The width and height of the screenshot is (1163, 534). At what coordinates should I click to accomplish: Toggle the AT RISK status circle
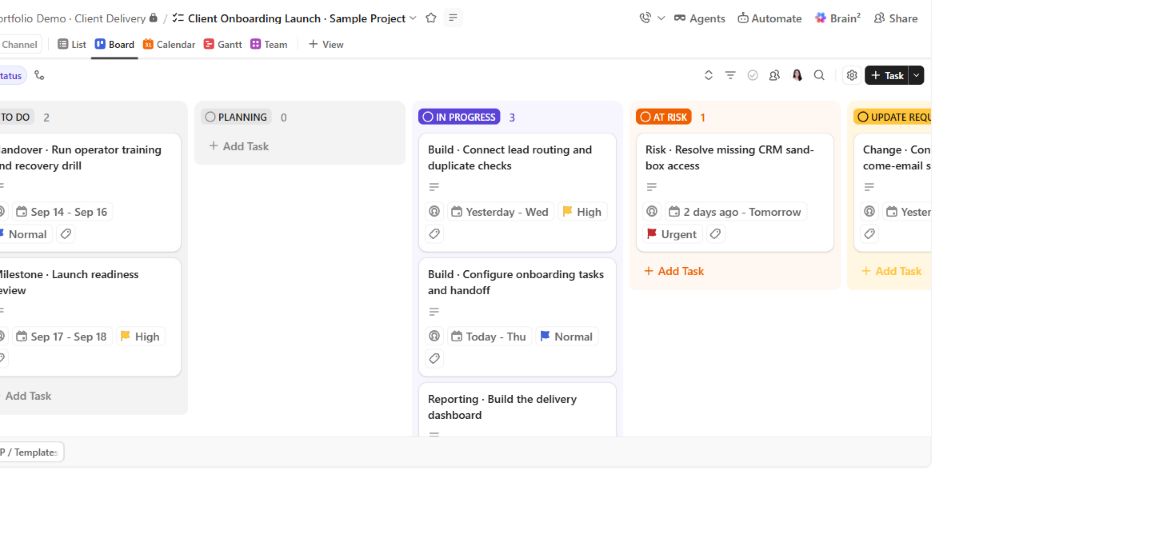(x=645, y=117)
